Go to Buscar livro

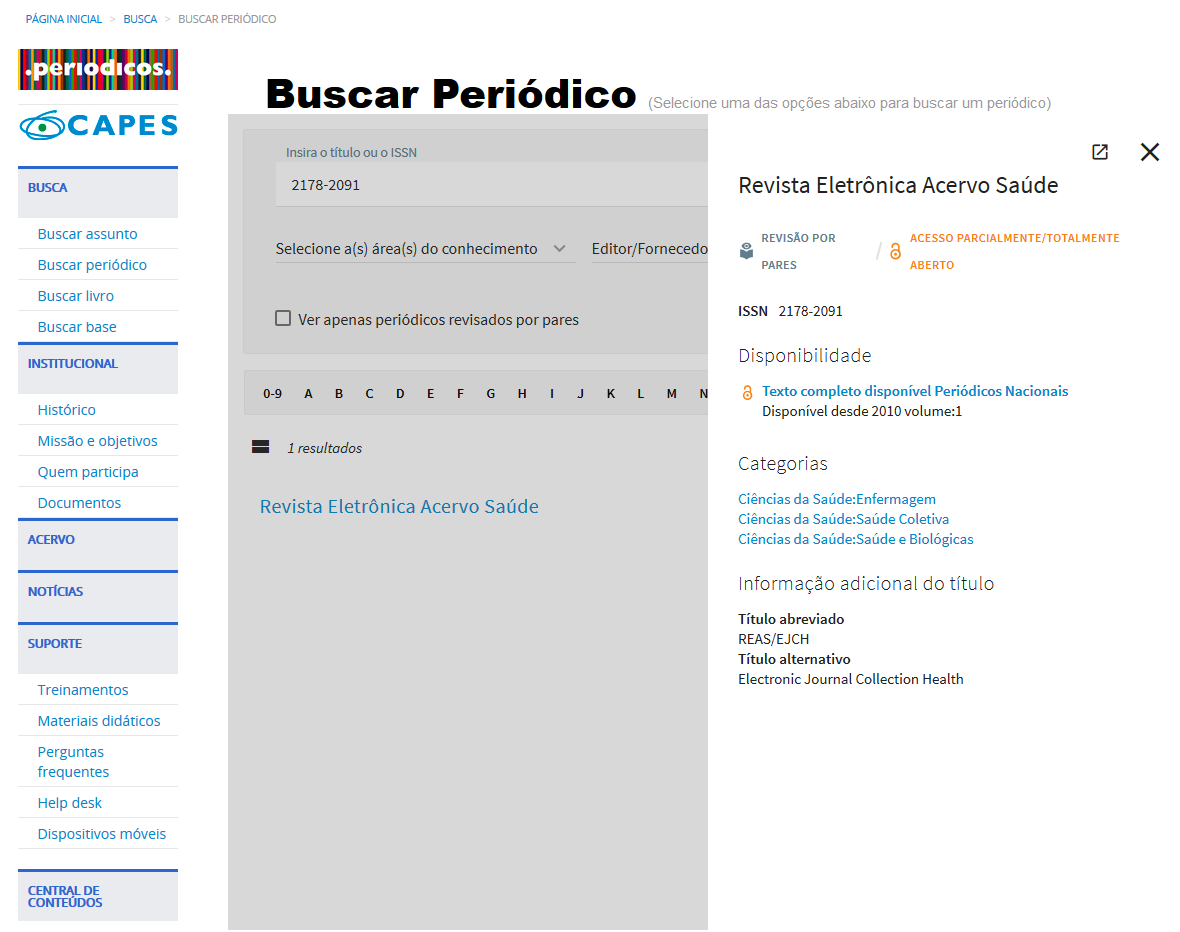point(75,296)
